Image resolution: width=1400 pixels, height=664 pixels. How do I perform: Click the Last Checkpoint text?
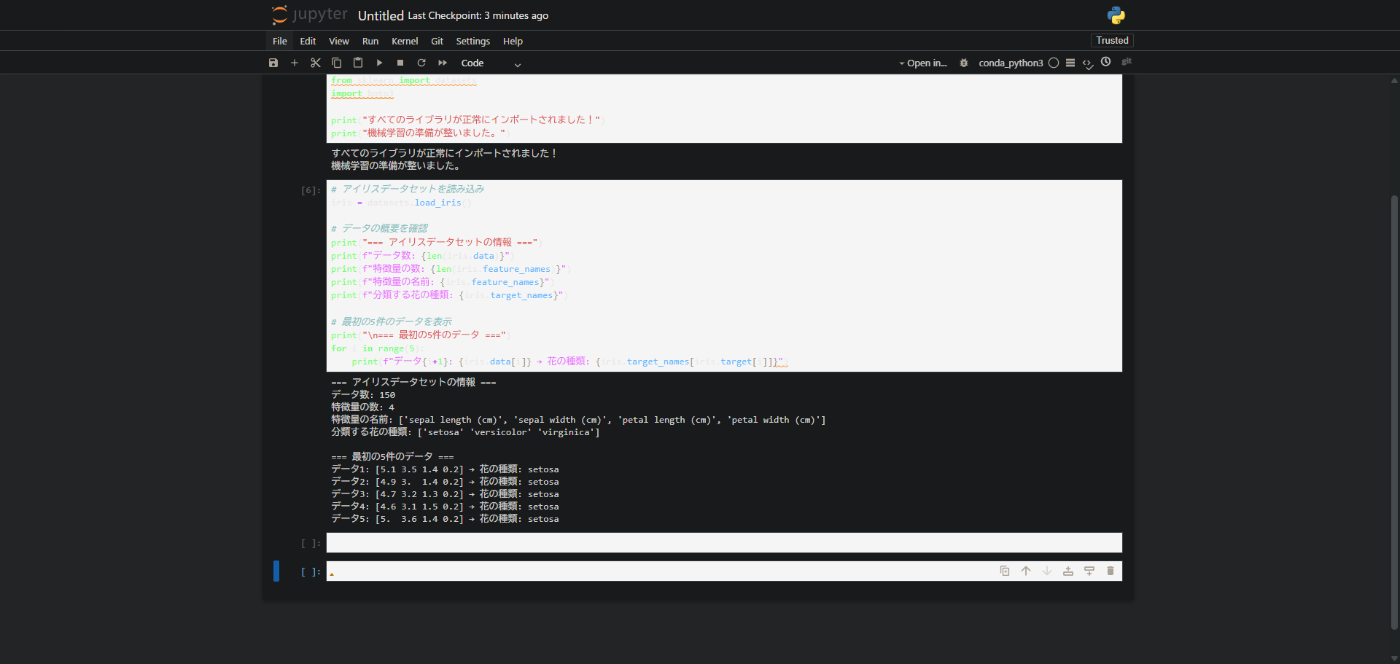(478, 16)
